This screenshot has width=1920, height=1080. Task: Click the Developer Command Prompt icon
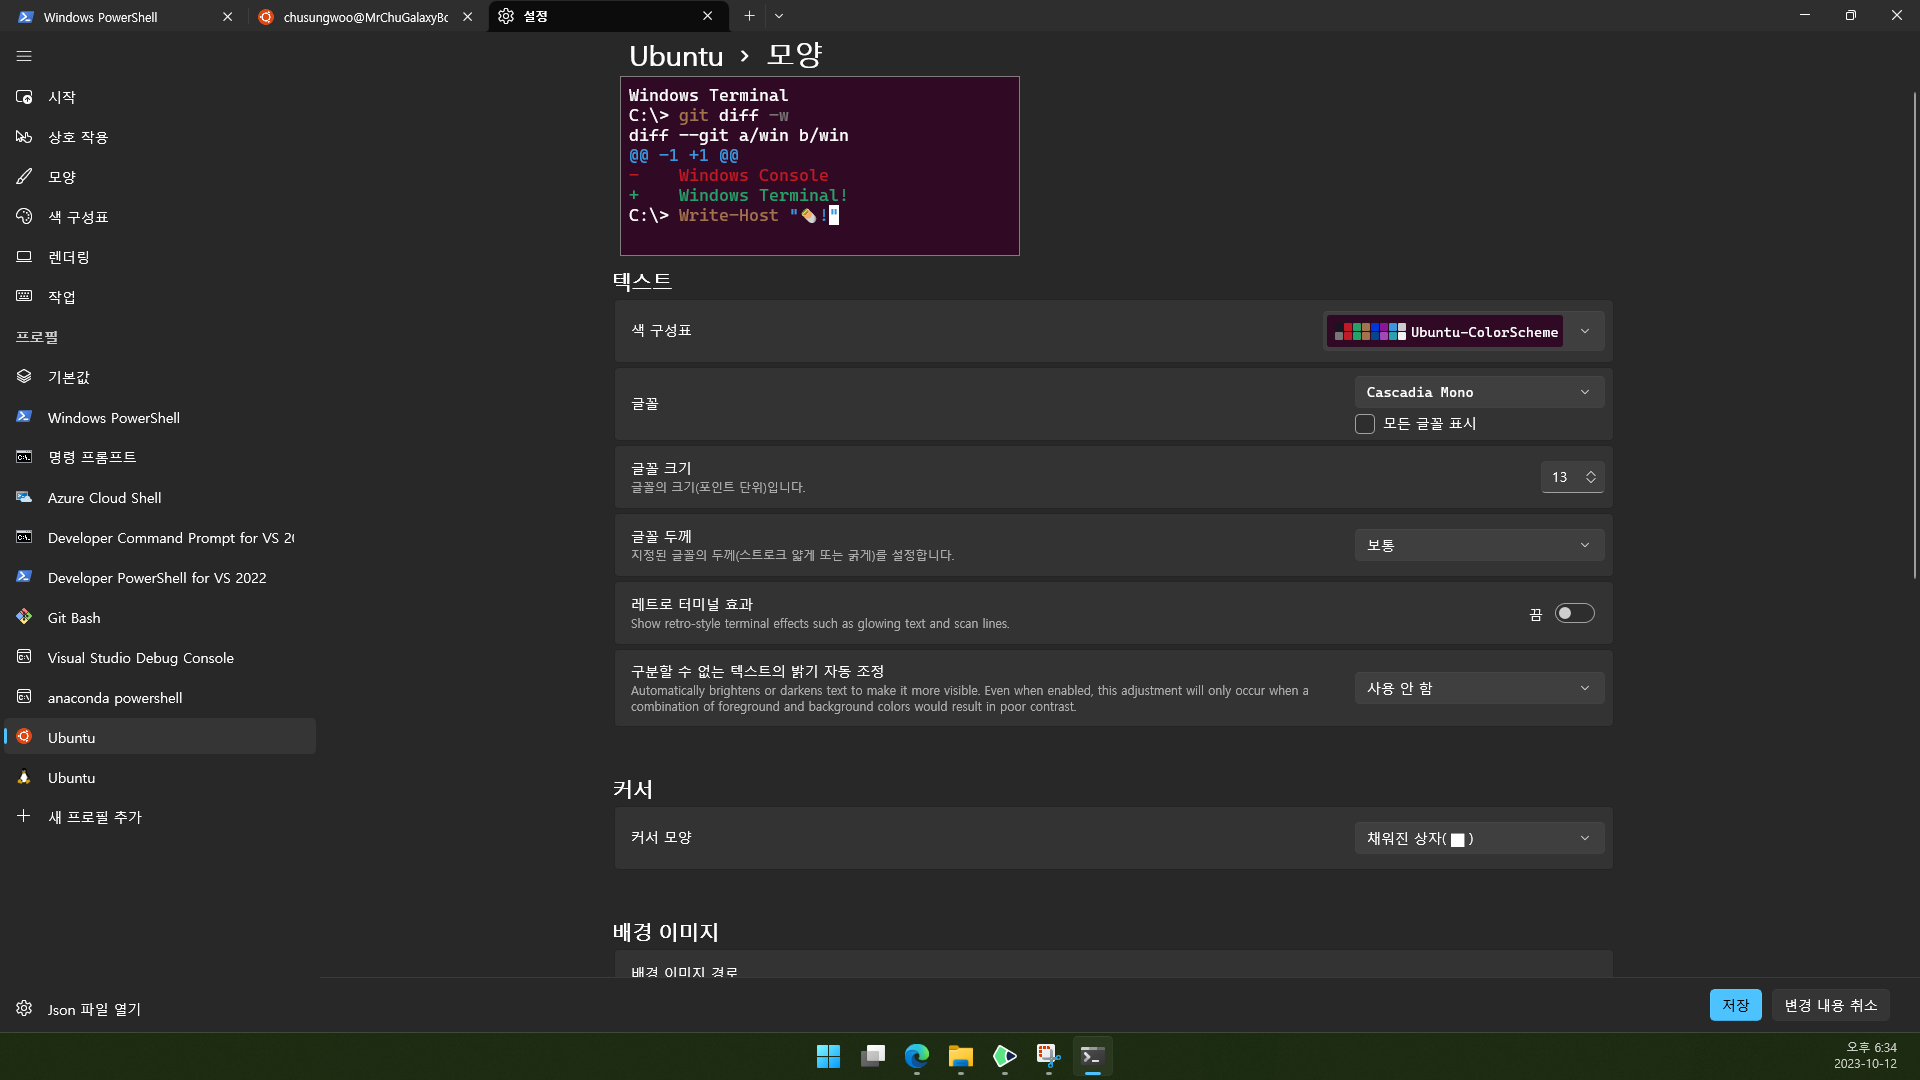coord(24,537)
